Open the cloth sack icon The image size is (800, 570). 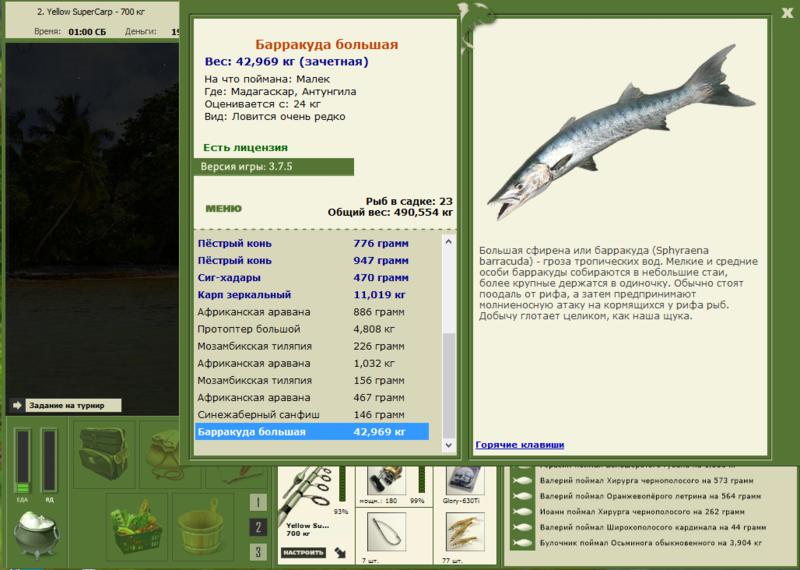click(163, 454)
